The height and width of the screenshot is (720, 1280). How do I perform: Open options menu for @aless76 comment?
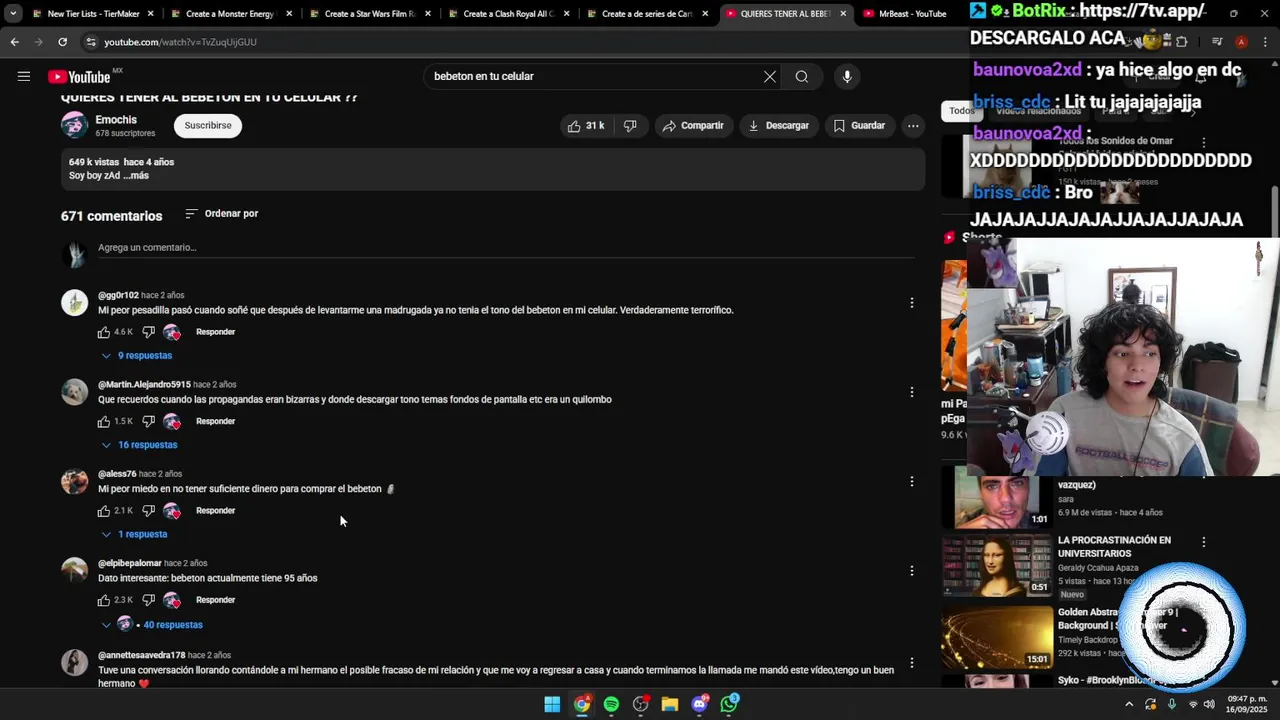[x=911, y=481]
